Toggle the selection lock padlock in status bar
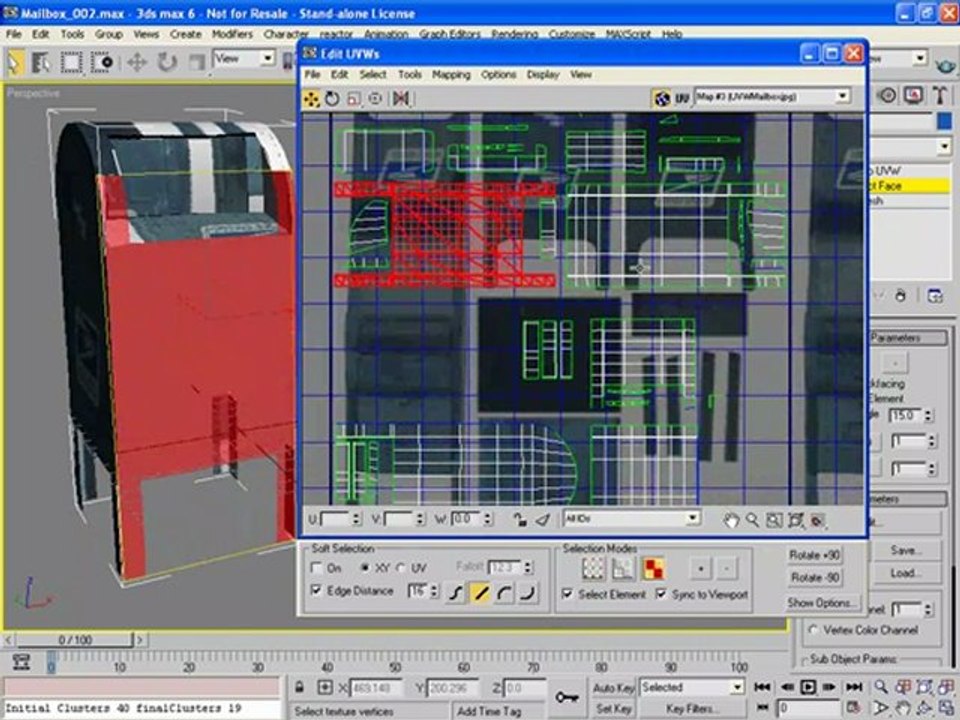 tap(299, 687)
